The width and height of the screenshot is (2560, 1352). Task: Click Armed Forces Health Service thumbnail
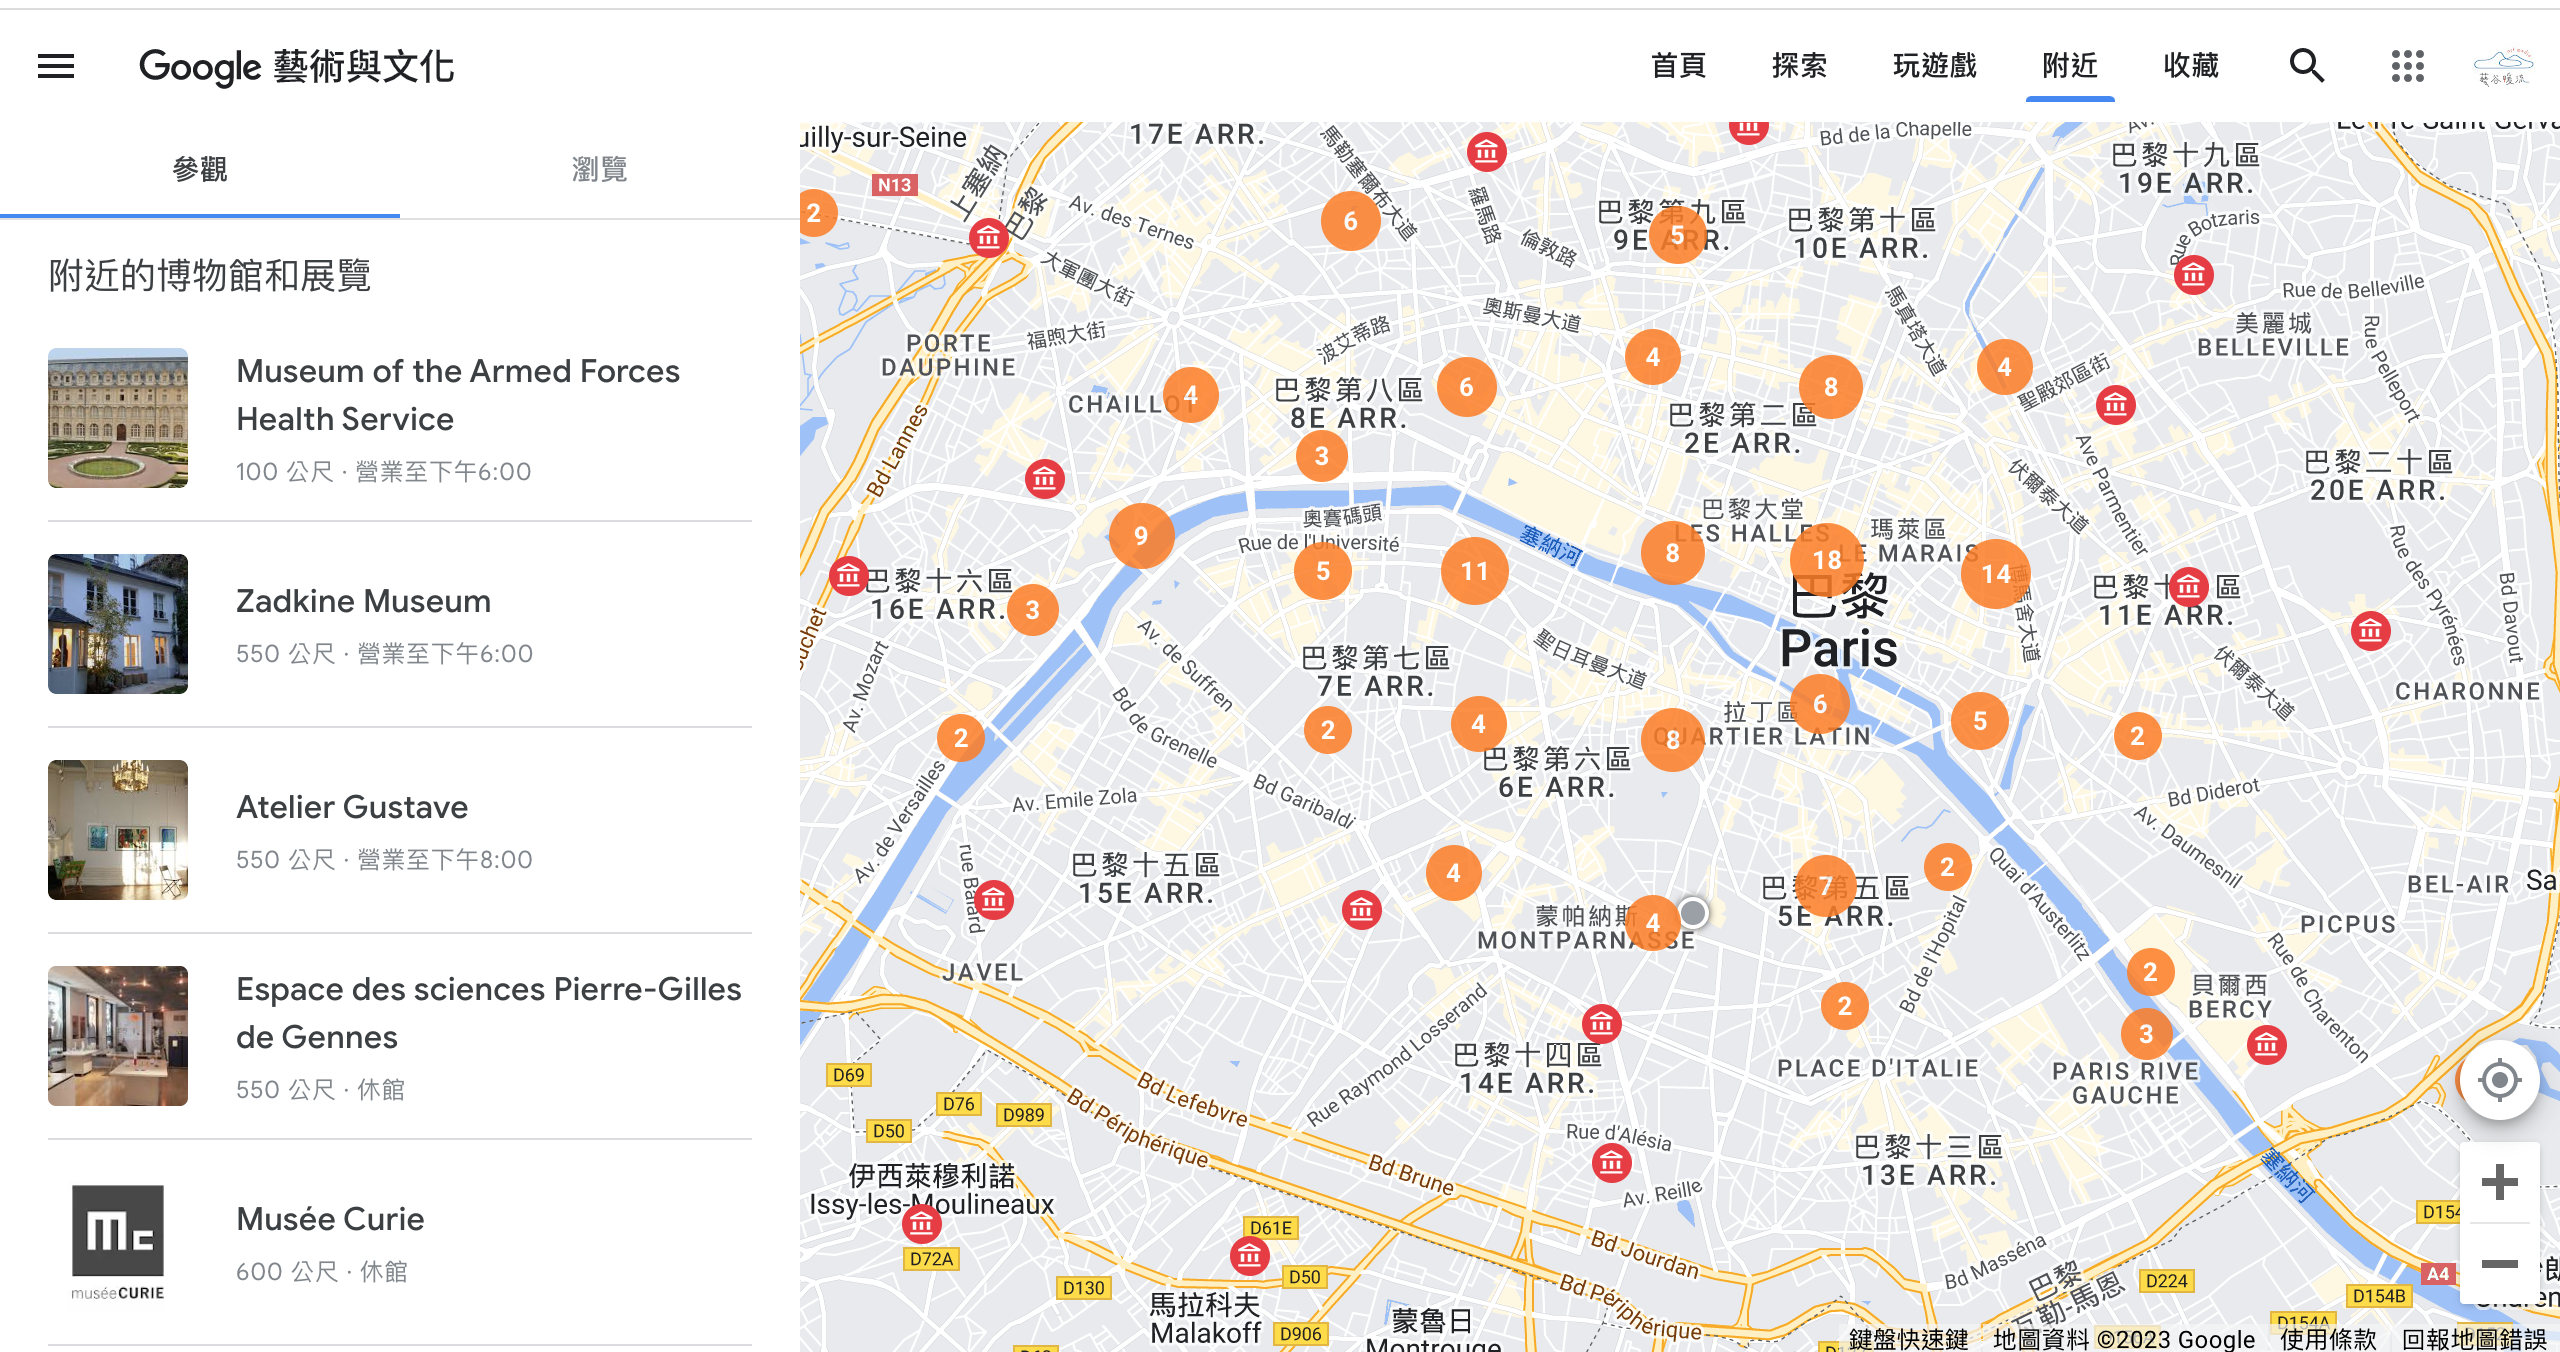pyautogui.click(x=118, y=418)
